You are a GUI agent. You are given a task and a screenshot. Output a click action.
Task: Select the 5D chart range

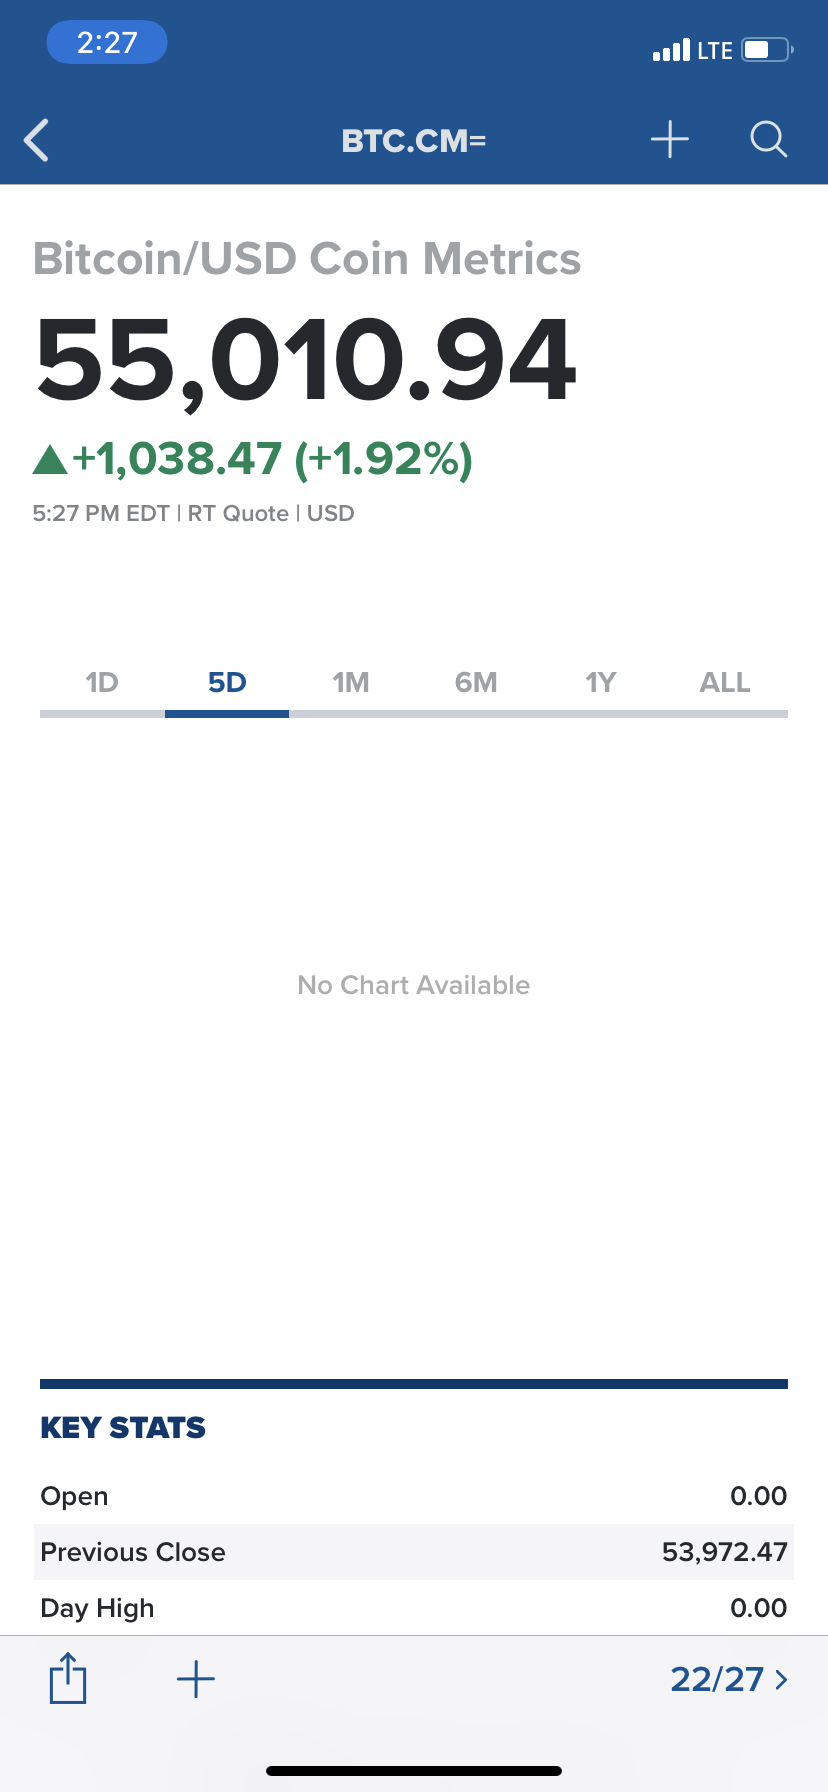click(227, 683)
